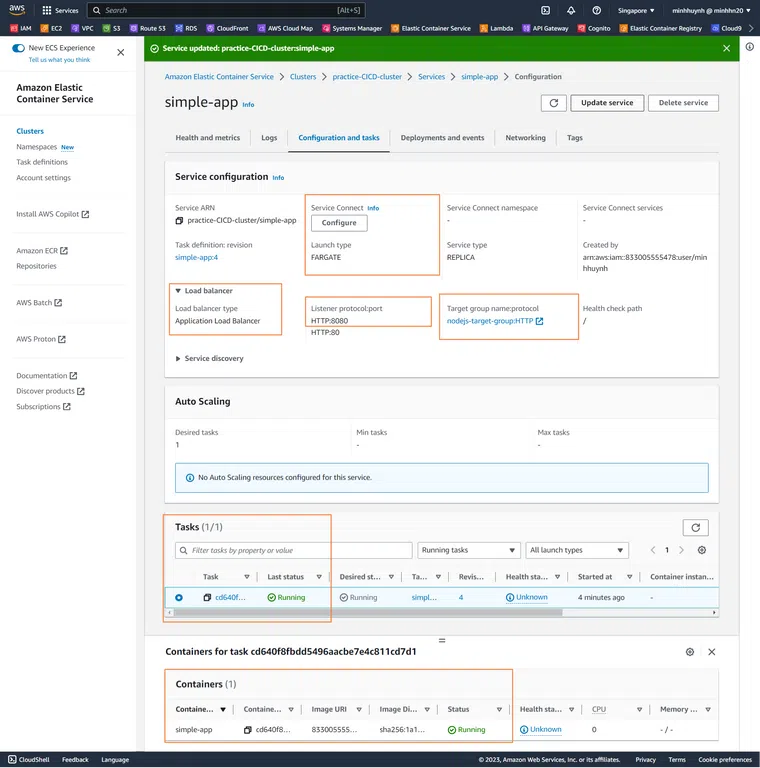Open notifications bell
The width and height of the screenshot is (760, 768).
point(571,10)
